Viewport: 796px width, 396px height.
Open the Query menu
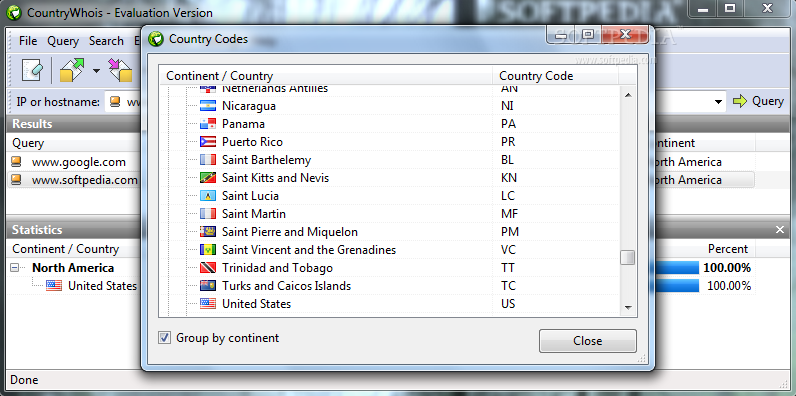[63, 41]
